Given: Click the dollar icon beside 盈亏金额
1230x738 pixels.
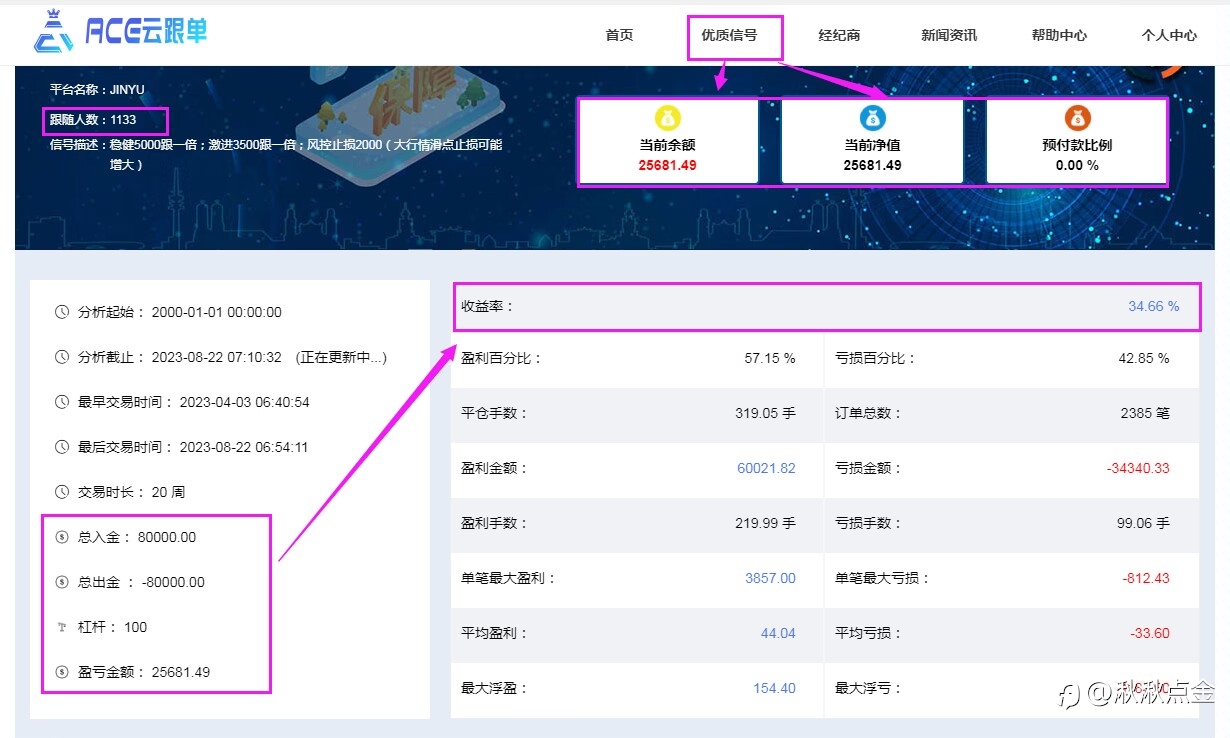Looking at the screenshot, I should 62,672.
